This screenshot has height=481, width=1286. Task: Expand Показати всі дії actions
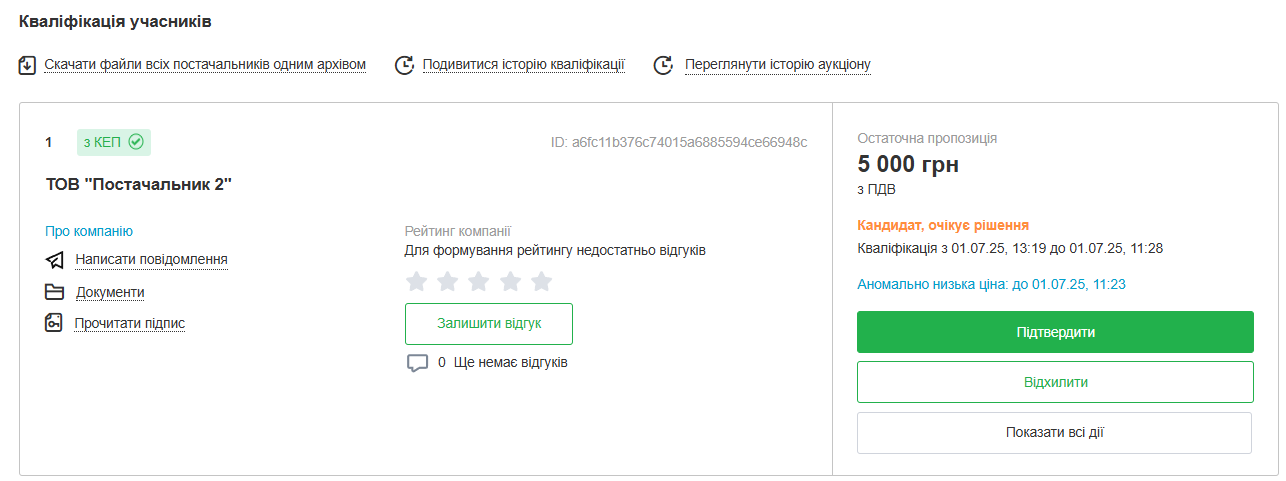tap(1054, 433)
